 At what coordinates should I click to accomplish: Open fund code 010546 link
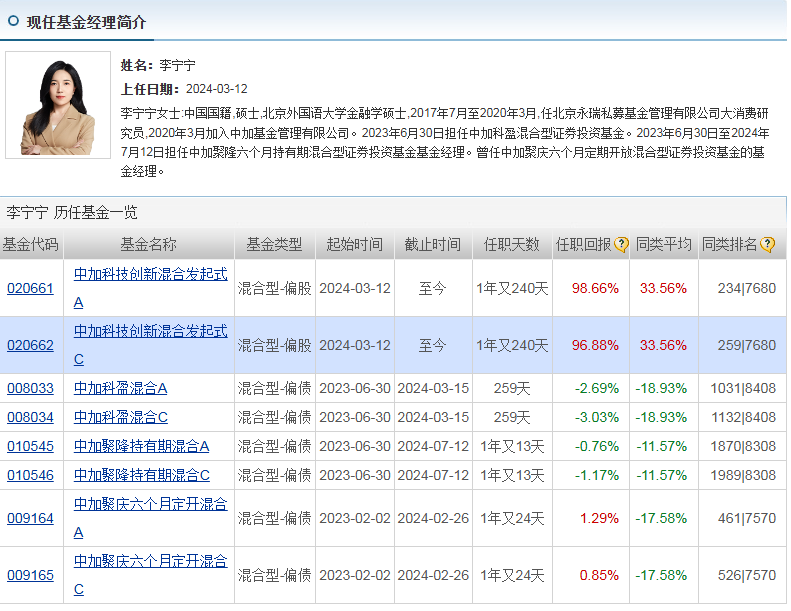[30, 475]
